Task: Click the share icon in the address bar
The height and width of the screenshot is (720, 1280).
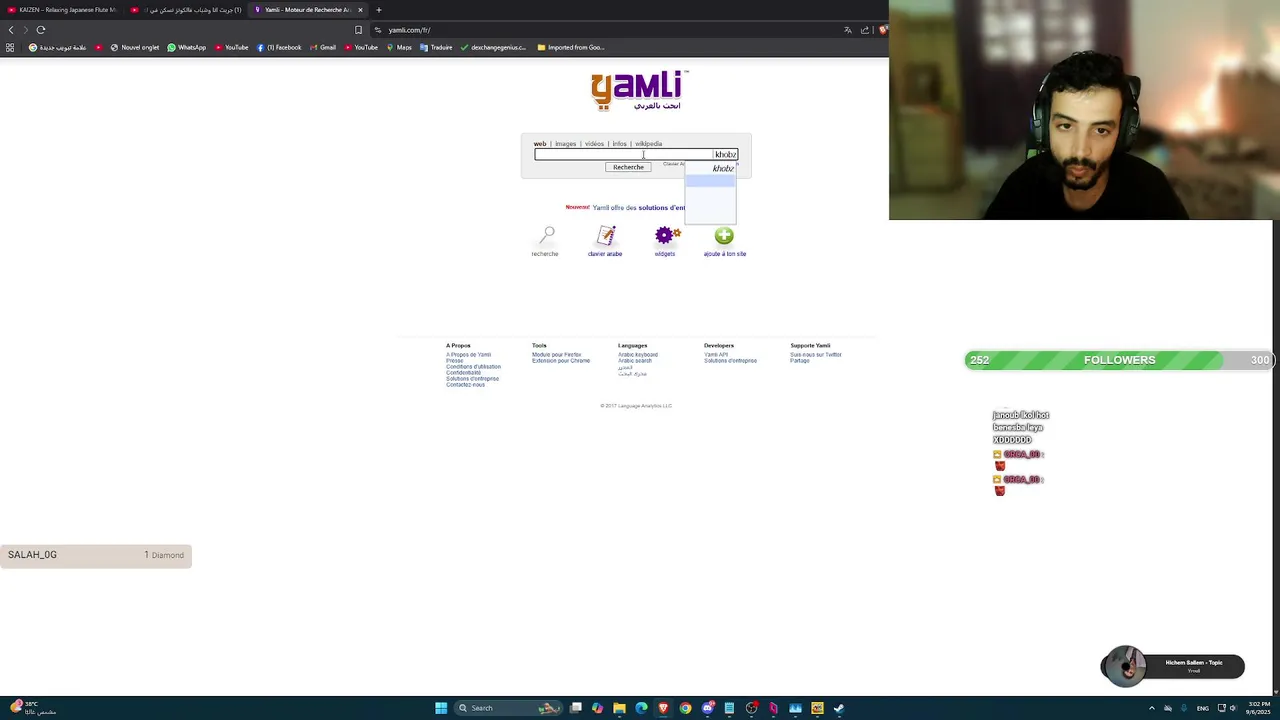Action: 865,30
